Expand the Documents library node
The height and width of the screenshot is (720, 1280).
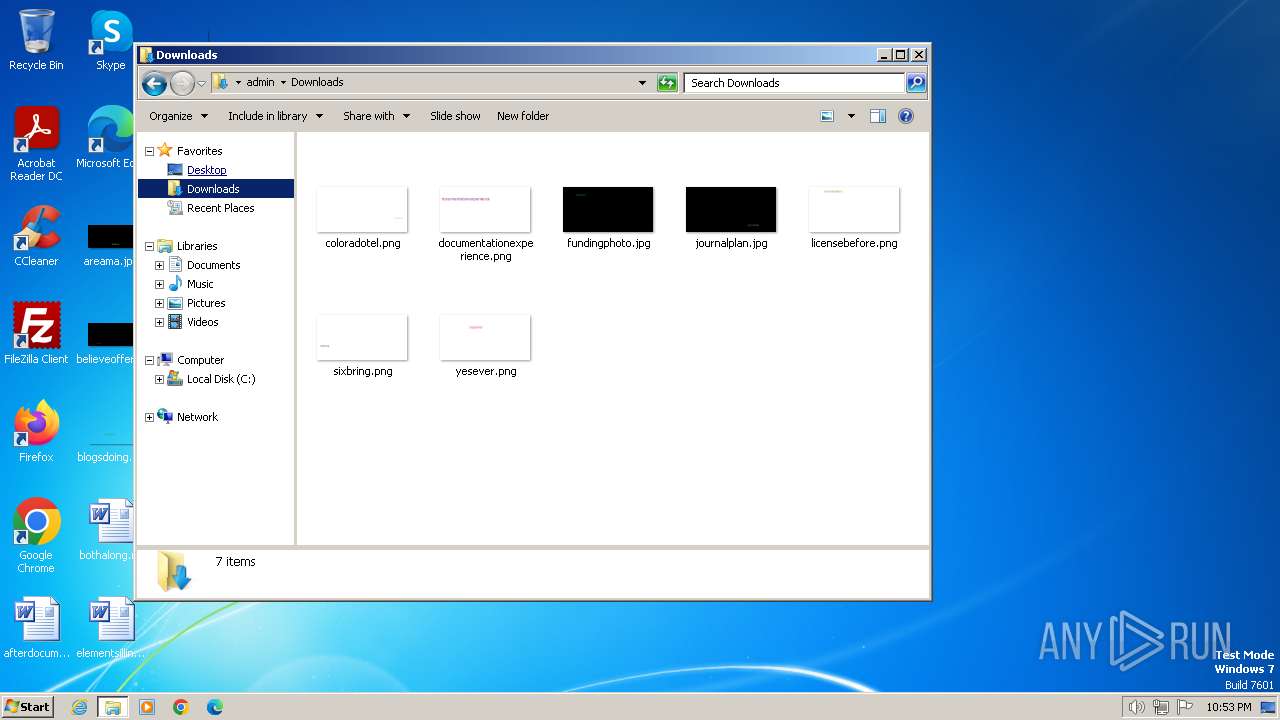pos(159,265)
